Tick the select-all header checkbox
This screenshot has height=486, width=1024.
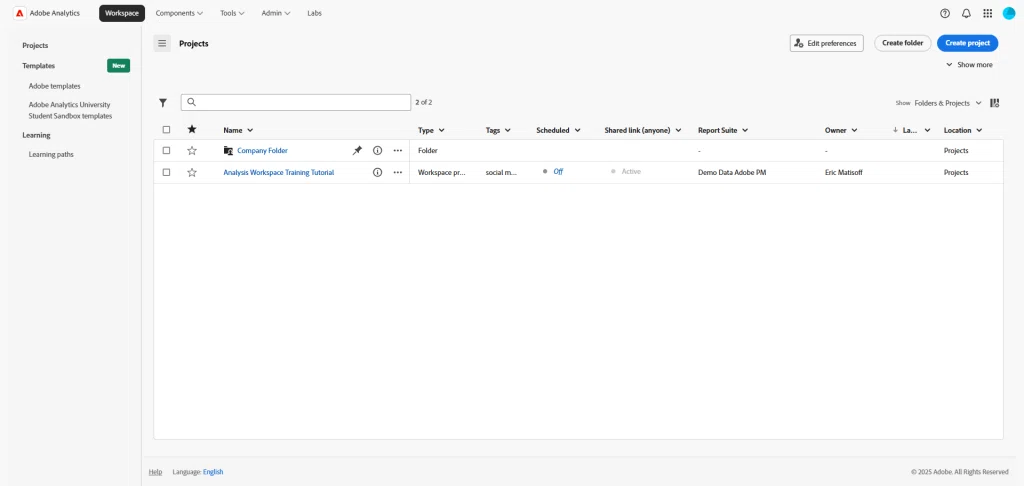click(166, 129)
